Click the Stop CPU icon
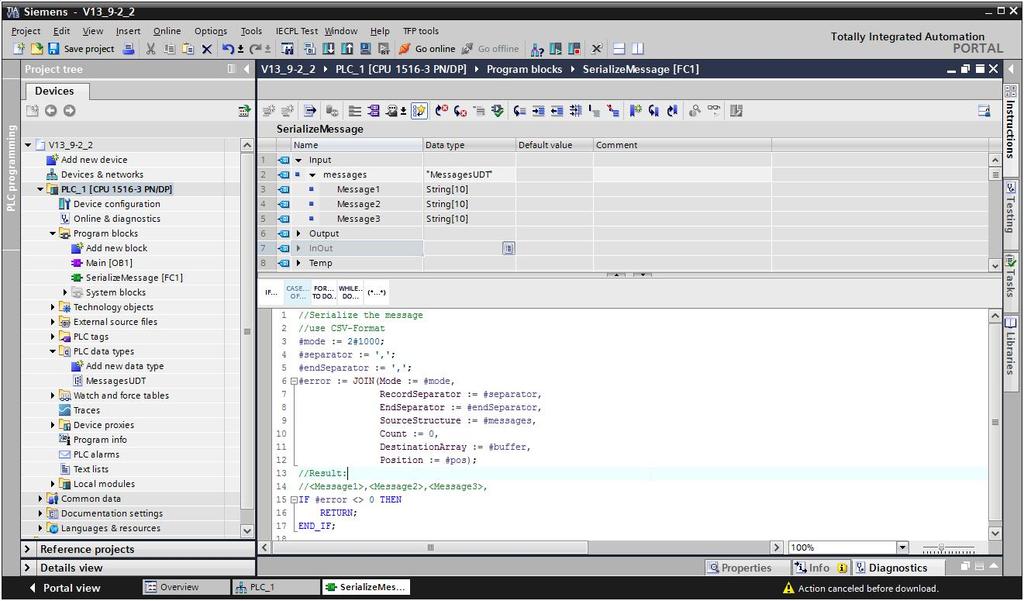Image resolution: width=1024 pixels, height=601 pixels. tap(574, 49)
